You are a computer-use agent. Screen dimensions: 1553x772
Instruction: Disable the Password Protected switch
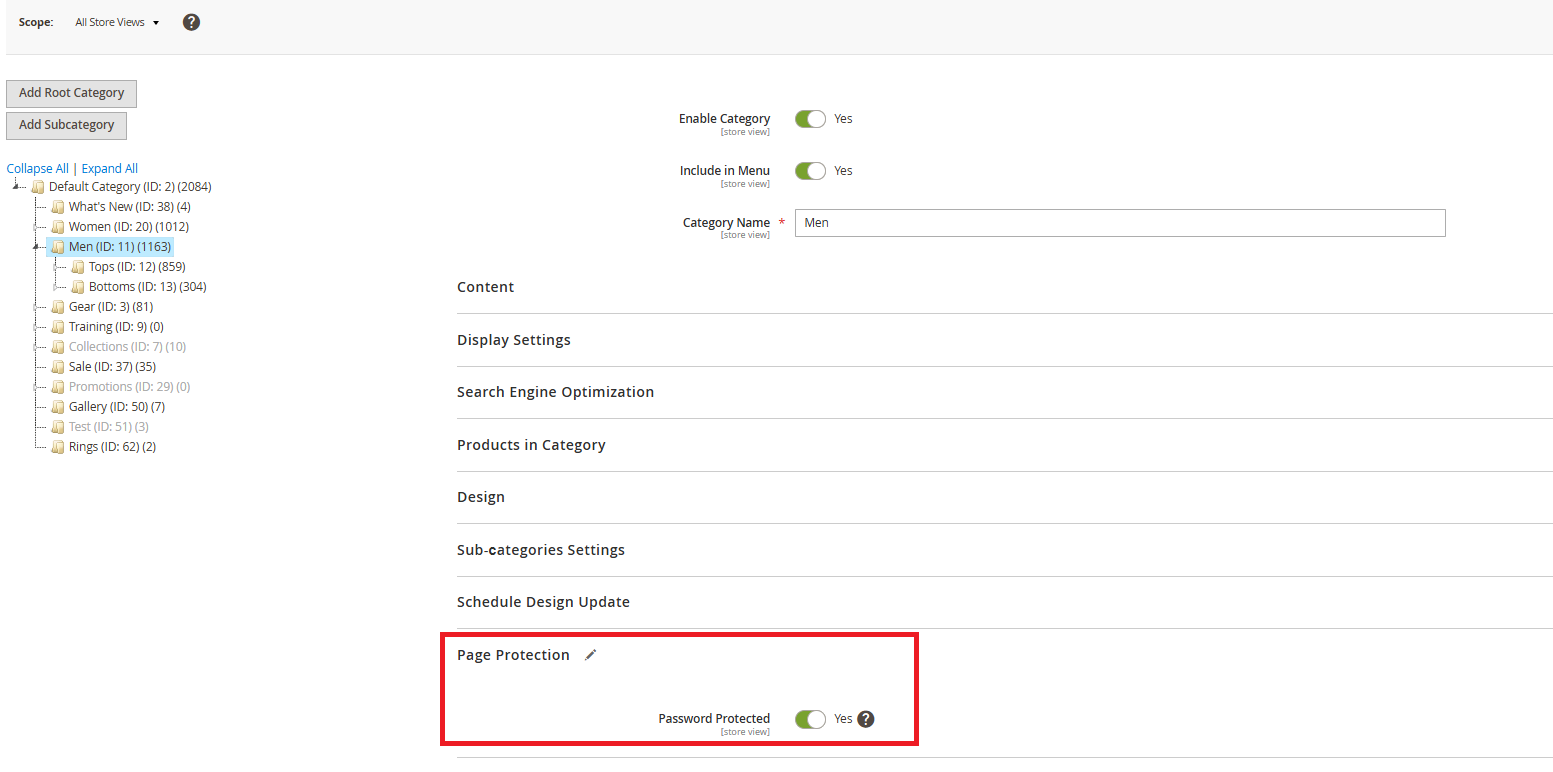[810, 719]
